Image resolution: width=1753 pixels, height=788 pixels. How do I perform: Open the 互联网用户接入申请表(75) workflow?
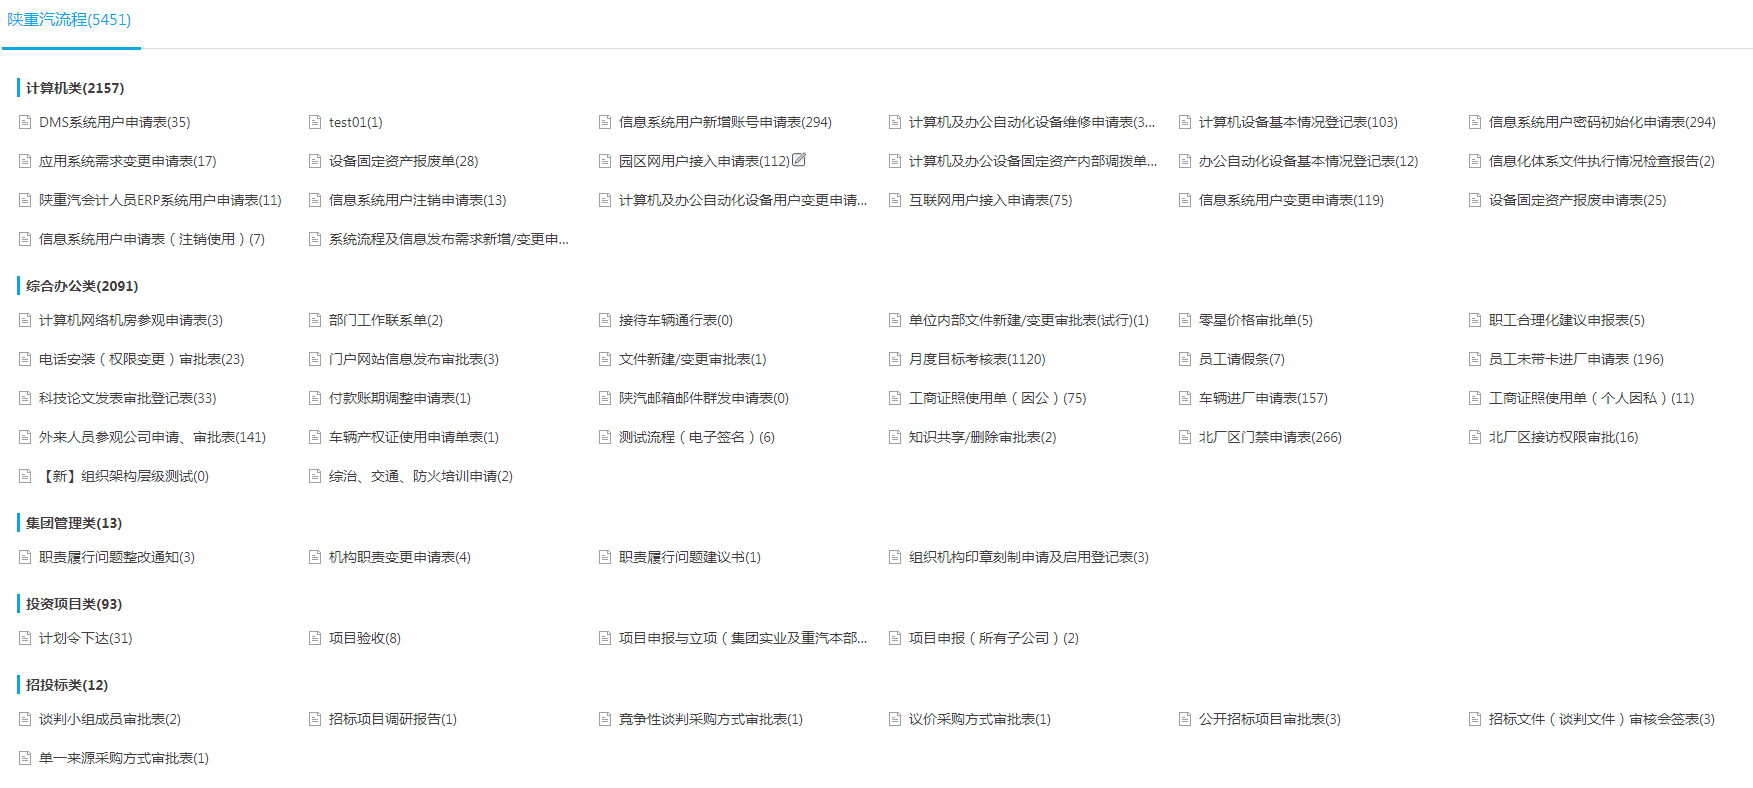[990, 200]
